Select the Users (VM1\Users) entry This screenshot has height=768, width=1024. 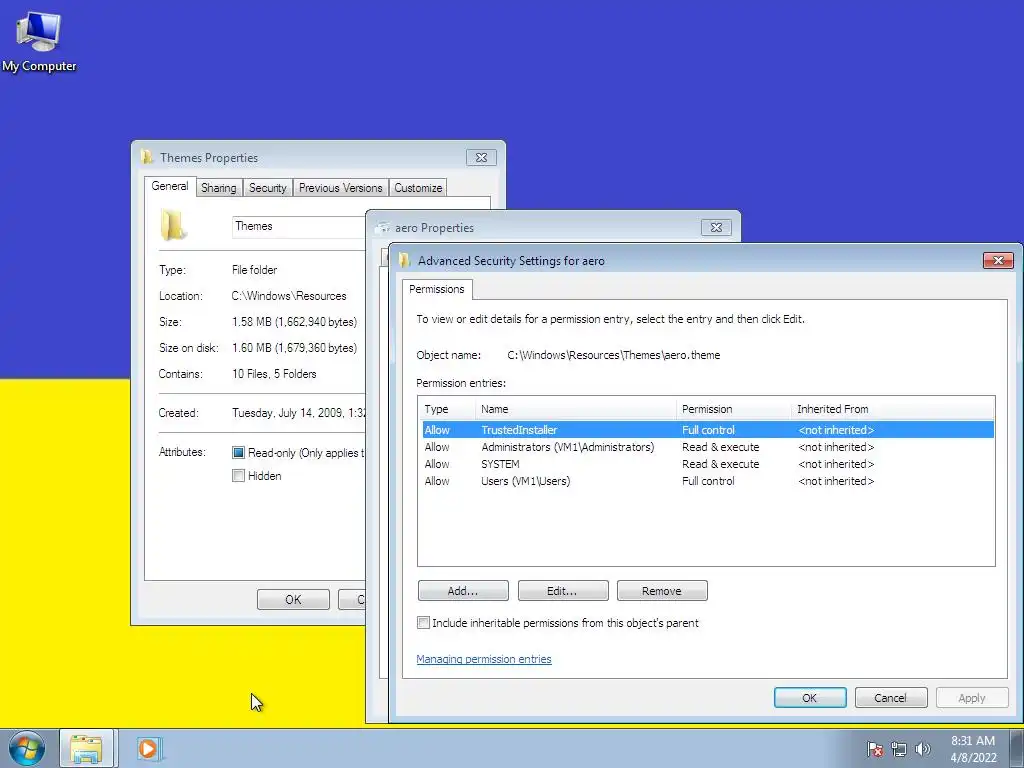point(708,481)
